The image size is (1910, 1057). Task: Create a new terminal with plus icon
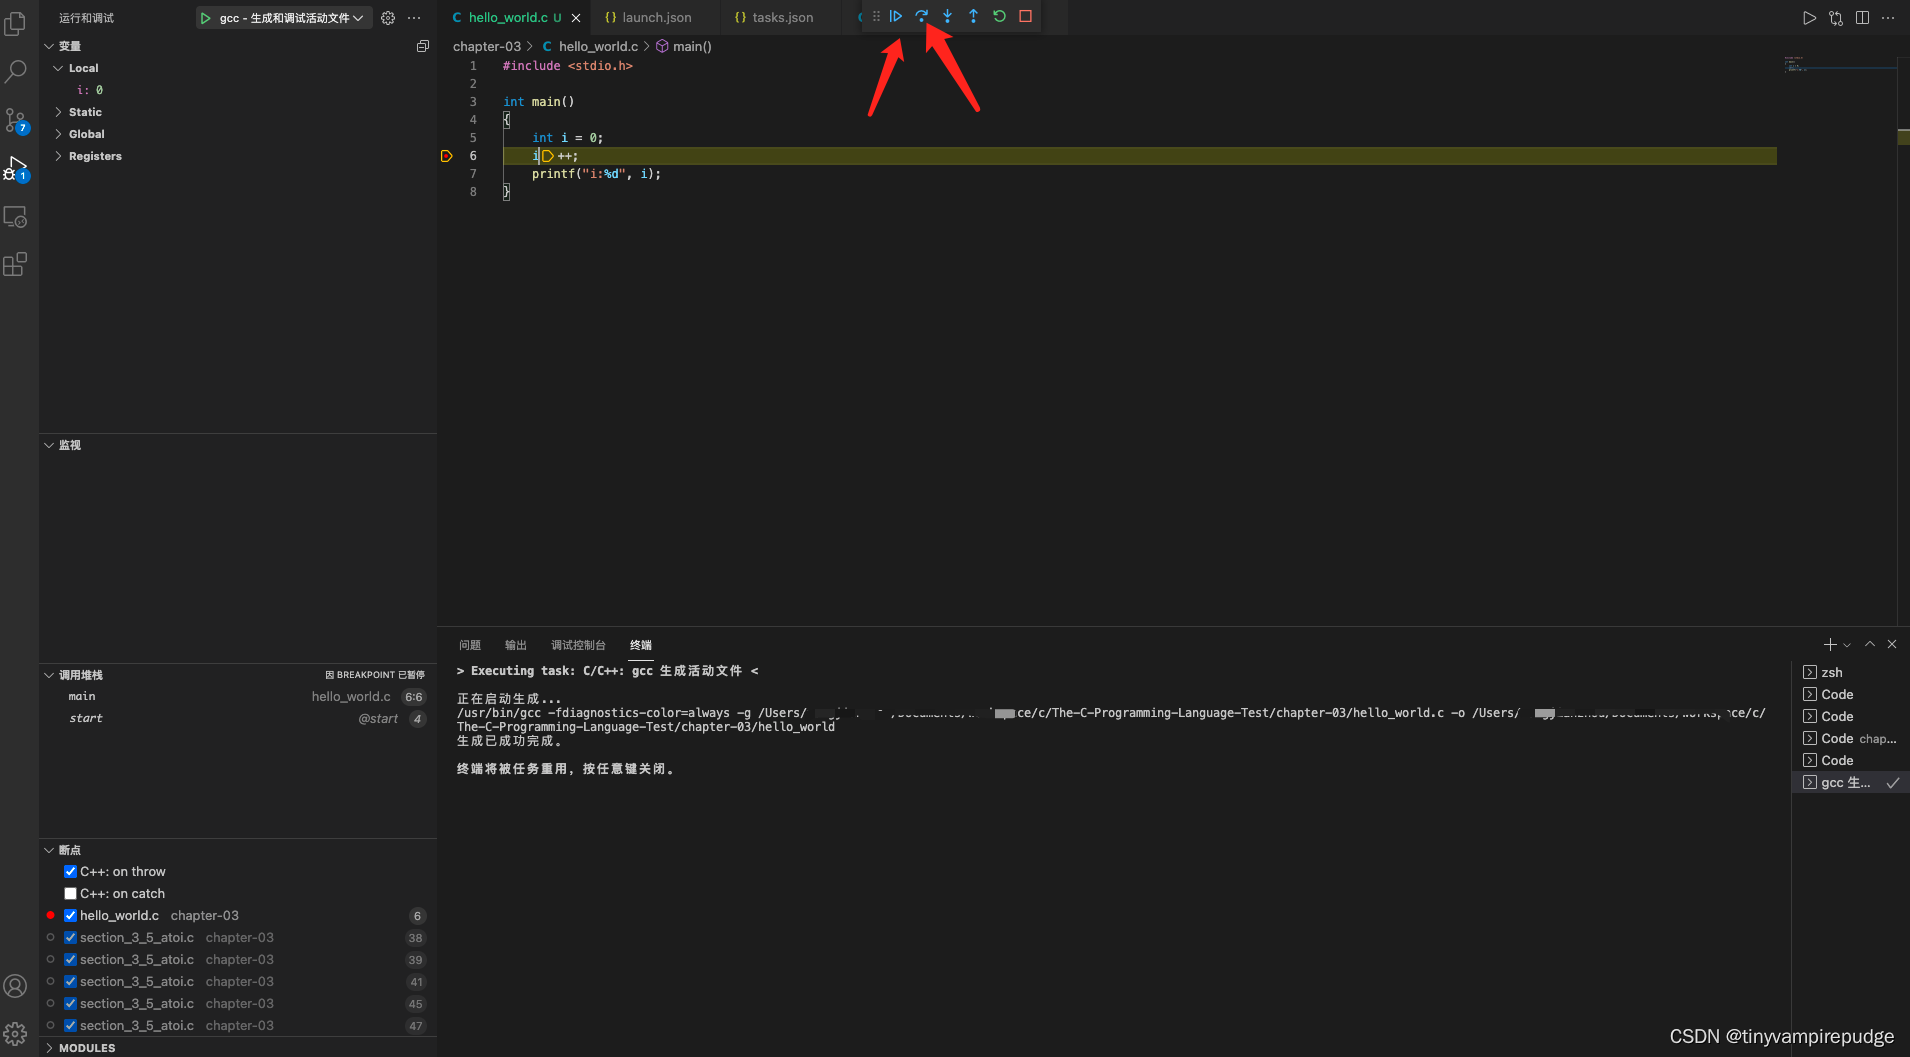(1830, 645)
